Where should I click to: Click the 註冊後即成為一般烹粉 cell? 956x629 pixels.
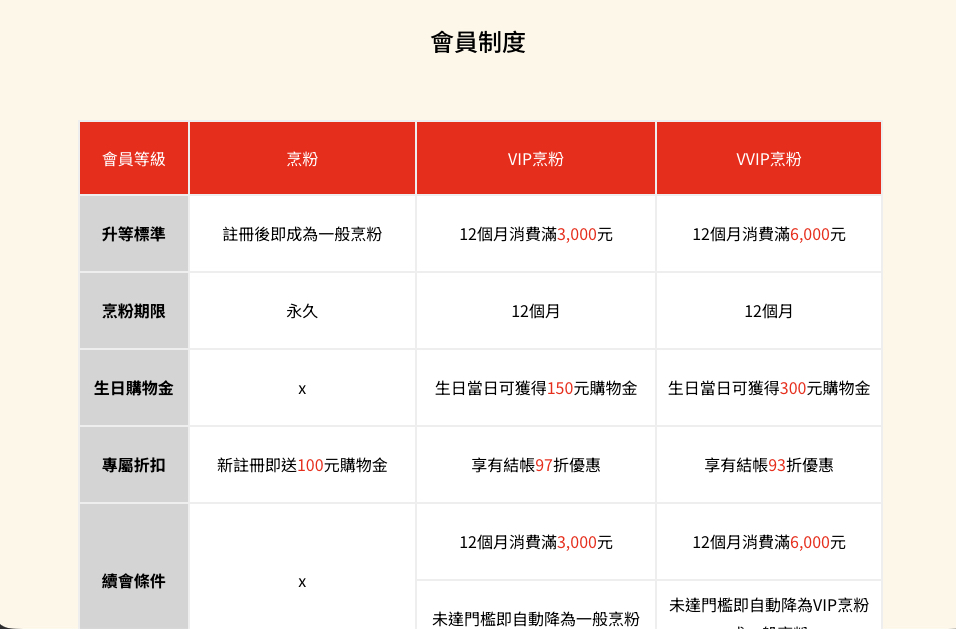302,234
